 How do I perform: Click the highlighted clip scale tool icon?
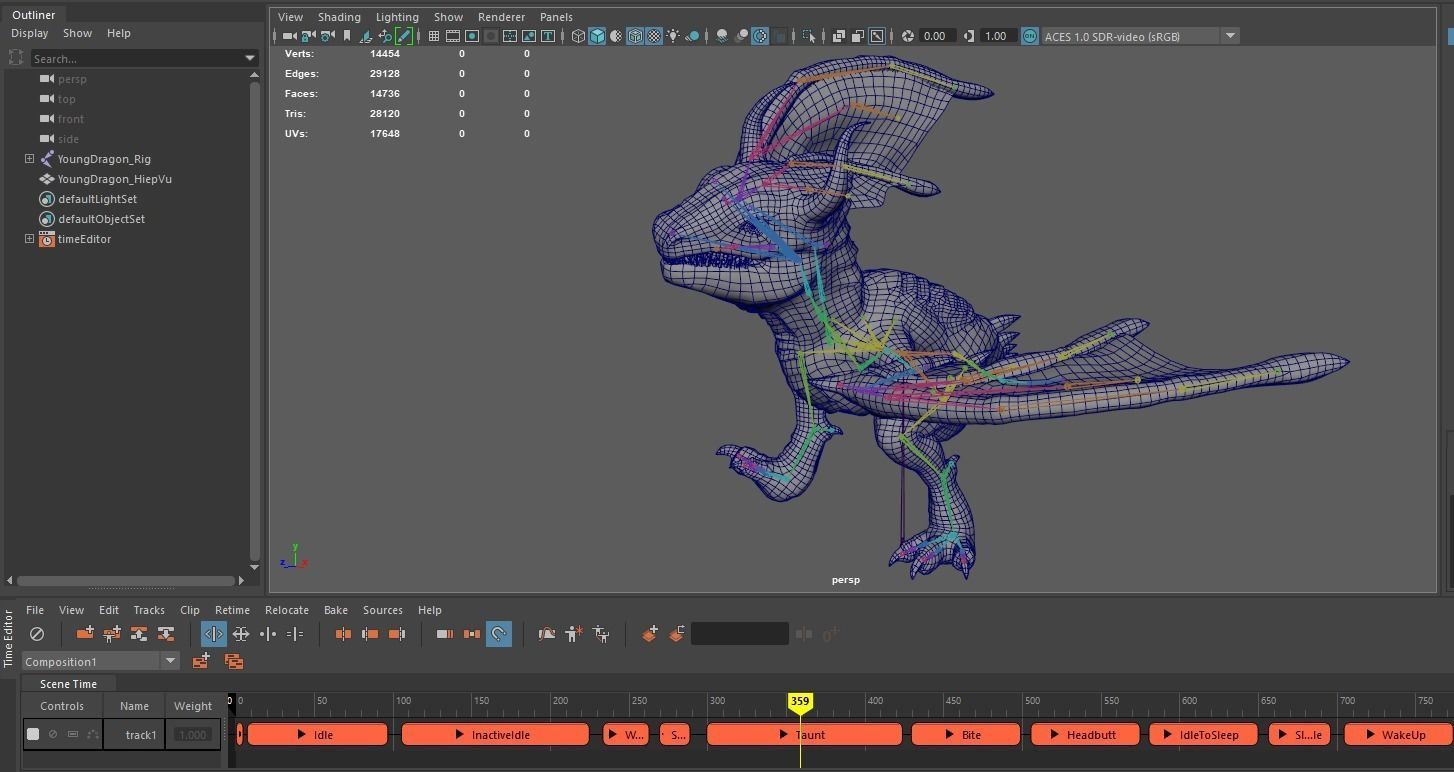(x=213, y=634)
